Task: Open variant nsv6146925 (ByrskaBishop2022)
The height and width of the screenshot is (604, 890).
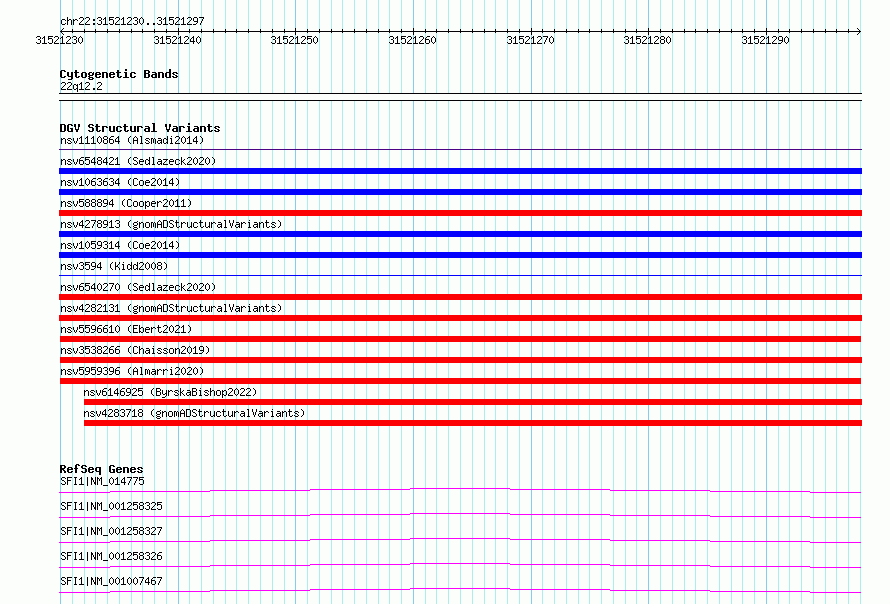Action: pyautogui.click(x=170, y=392)
